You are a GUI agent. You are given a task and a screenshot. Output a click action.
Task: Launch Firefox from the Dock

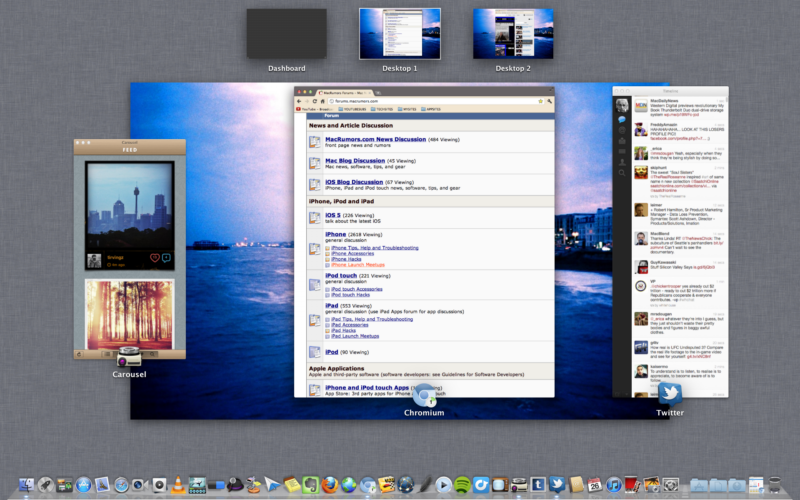click(x=330, y=485)
